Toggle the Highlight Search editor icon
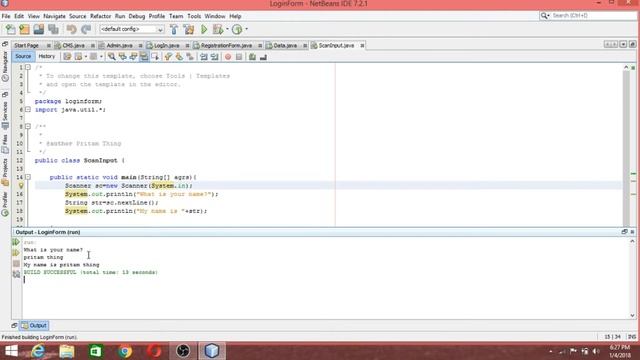The image size is (640, 360). [144, 57]
